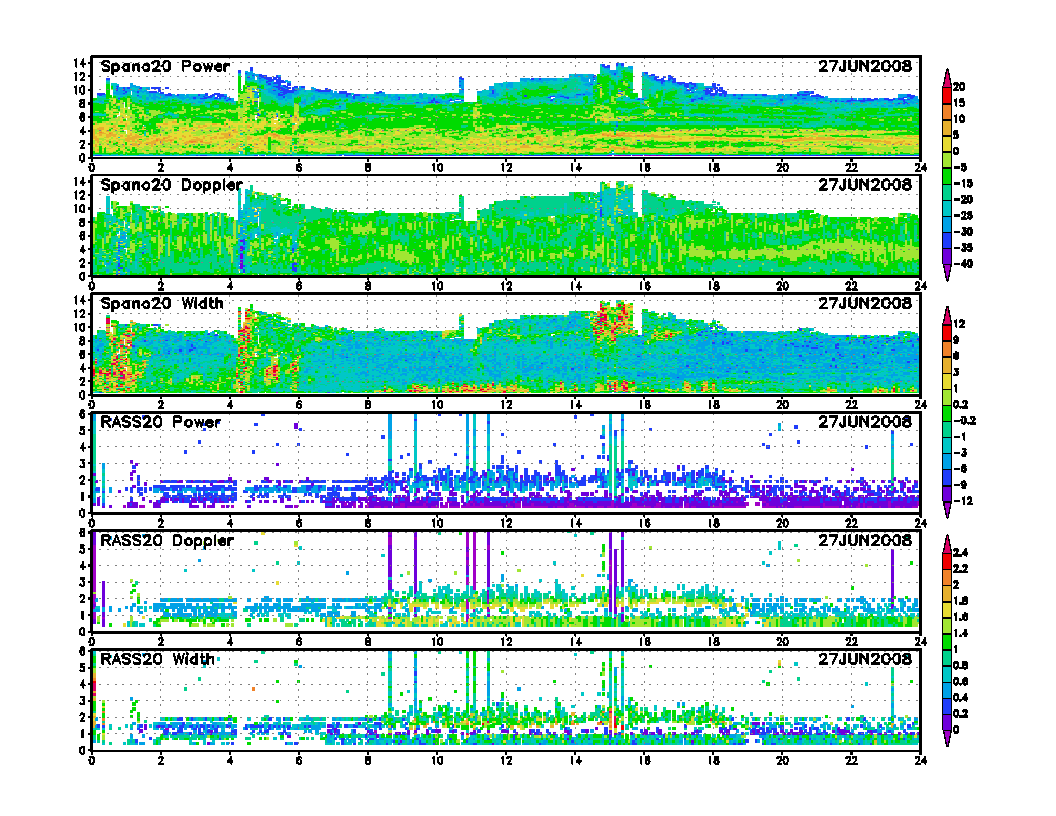The height and width of the screenshot is (816, 1056).
Task: Click the '-20' label on the top colorbar
Action: click(x=963, y=200)
